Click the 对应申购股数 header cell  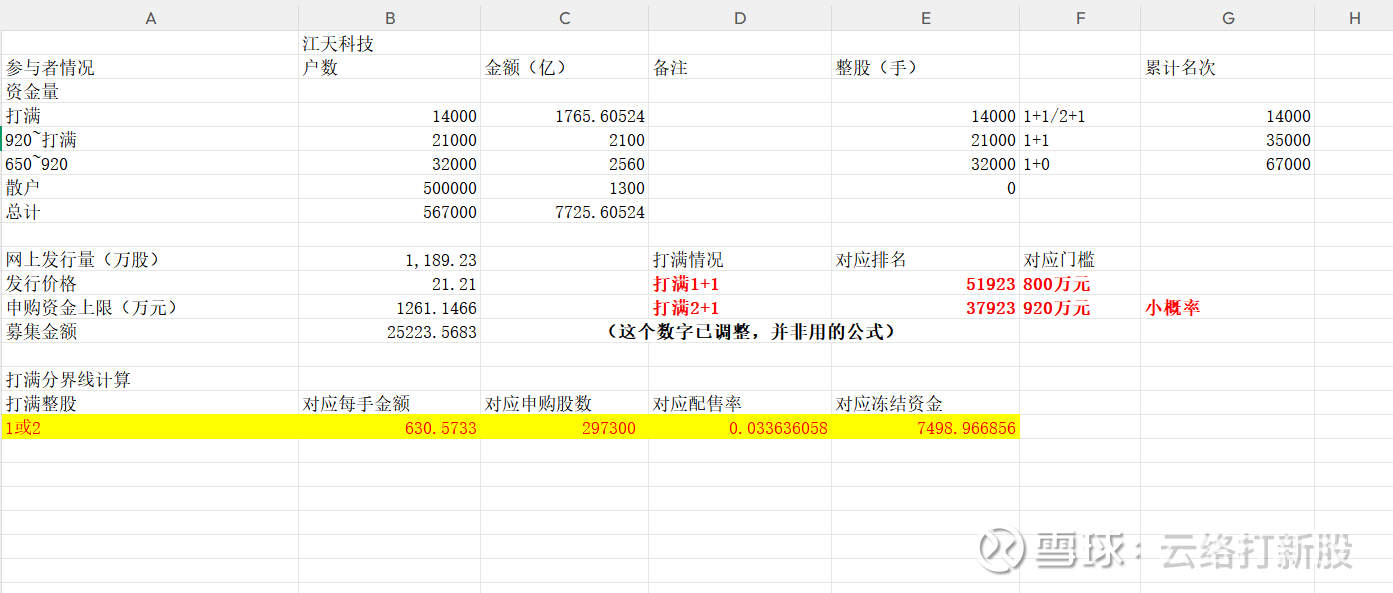click(564, 403)
